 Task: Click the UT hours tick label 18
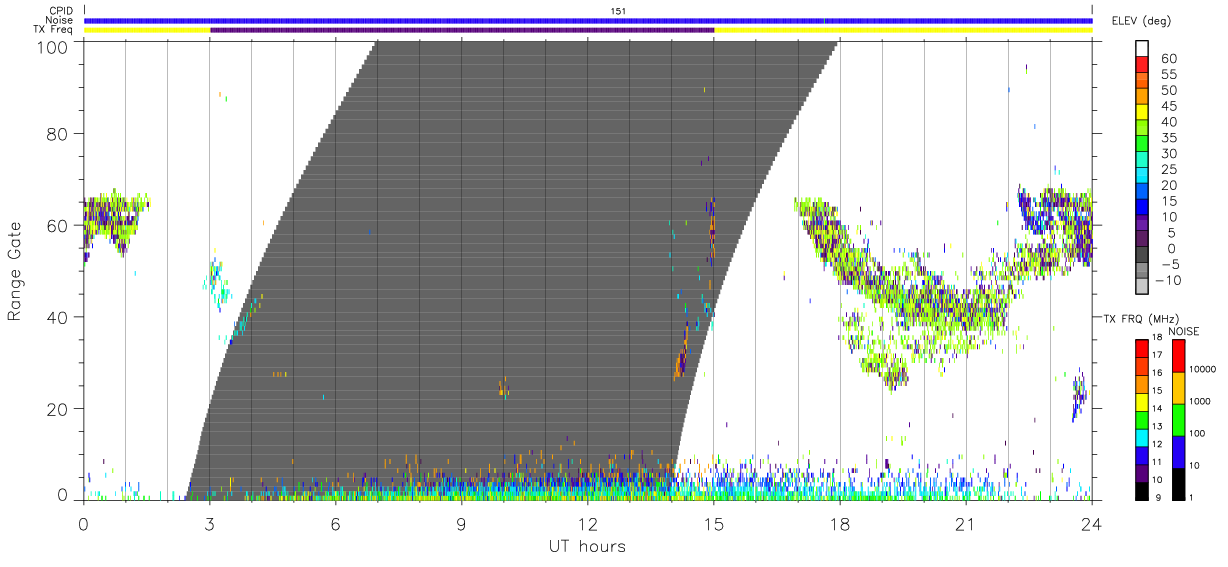click(x=840, y=524)
